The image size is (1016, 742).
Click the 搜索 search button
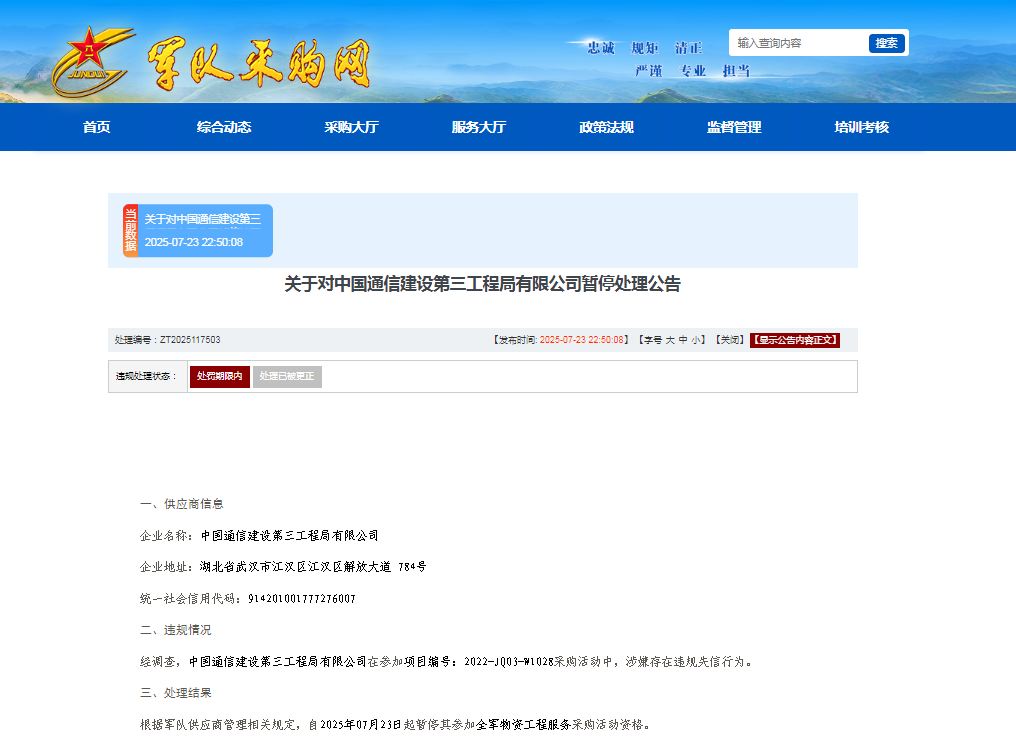[886, 43]
